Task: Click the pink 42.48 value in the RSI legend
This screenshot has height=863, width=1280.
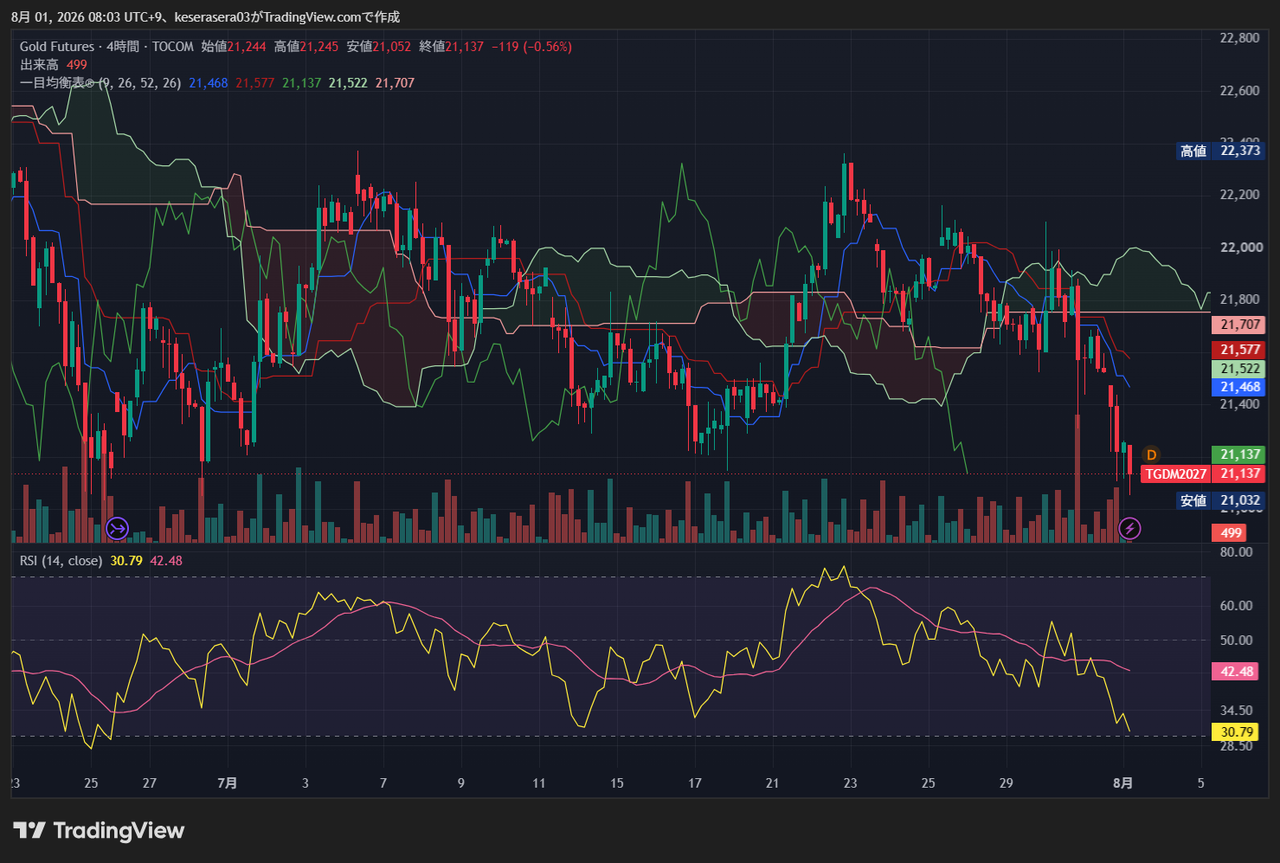Action: pos(166,561)
